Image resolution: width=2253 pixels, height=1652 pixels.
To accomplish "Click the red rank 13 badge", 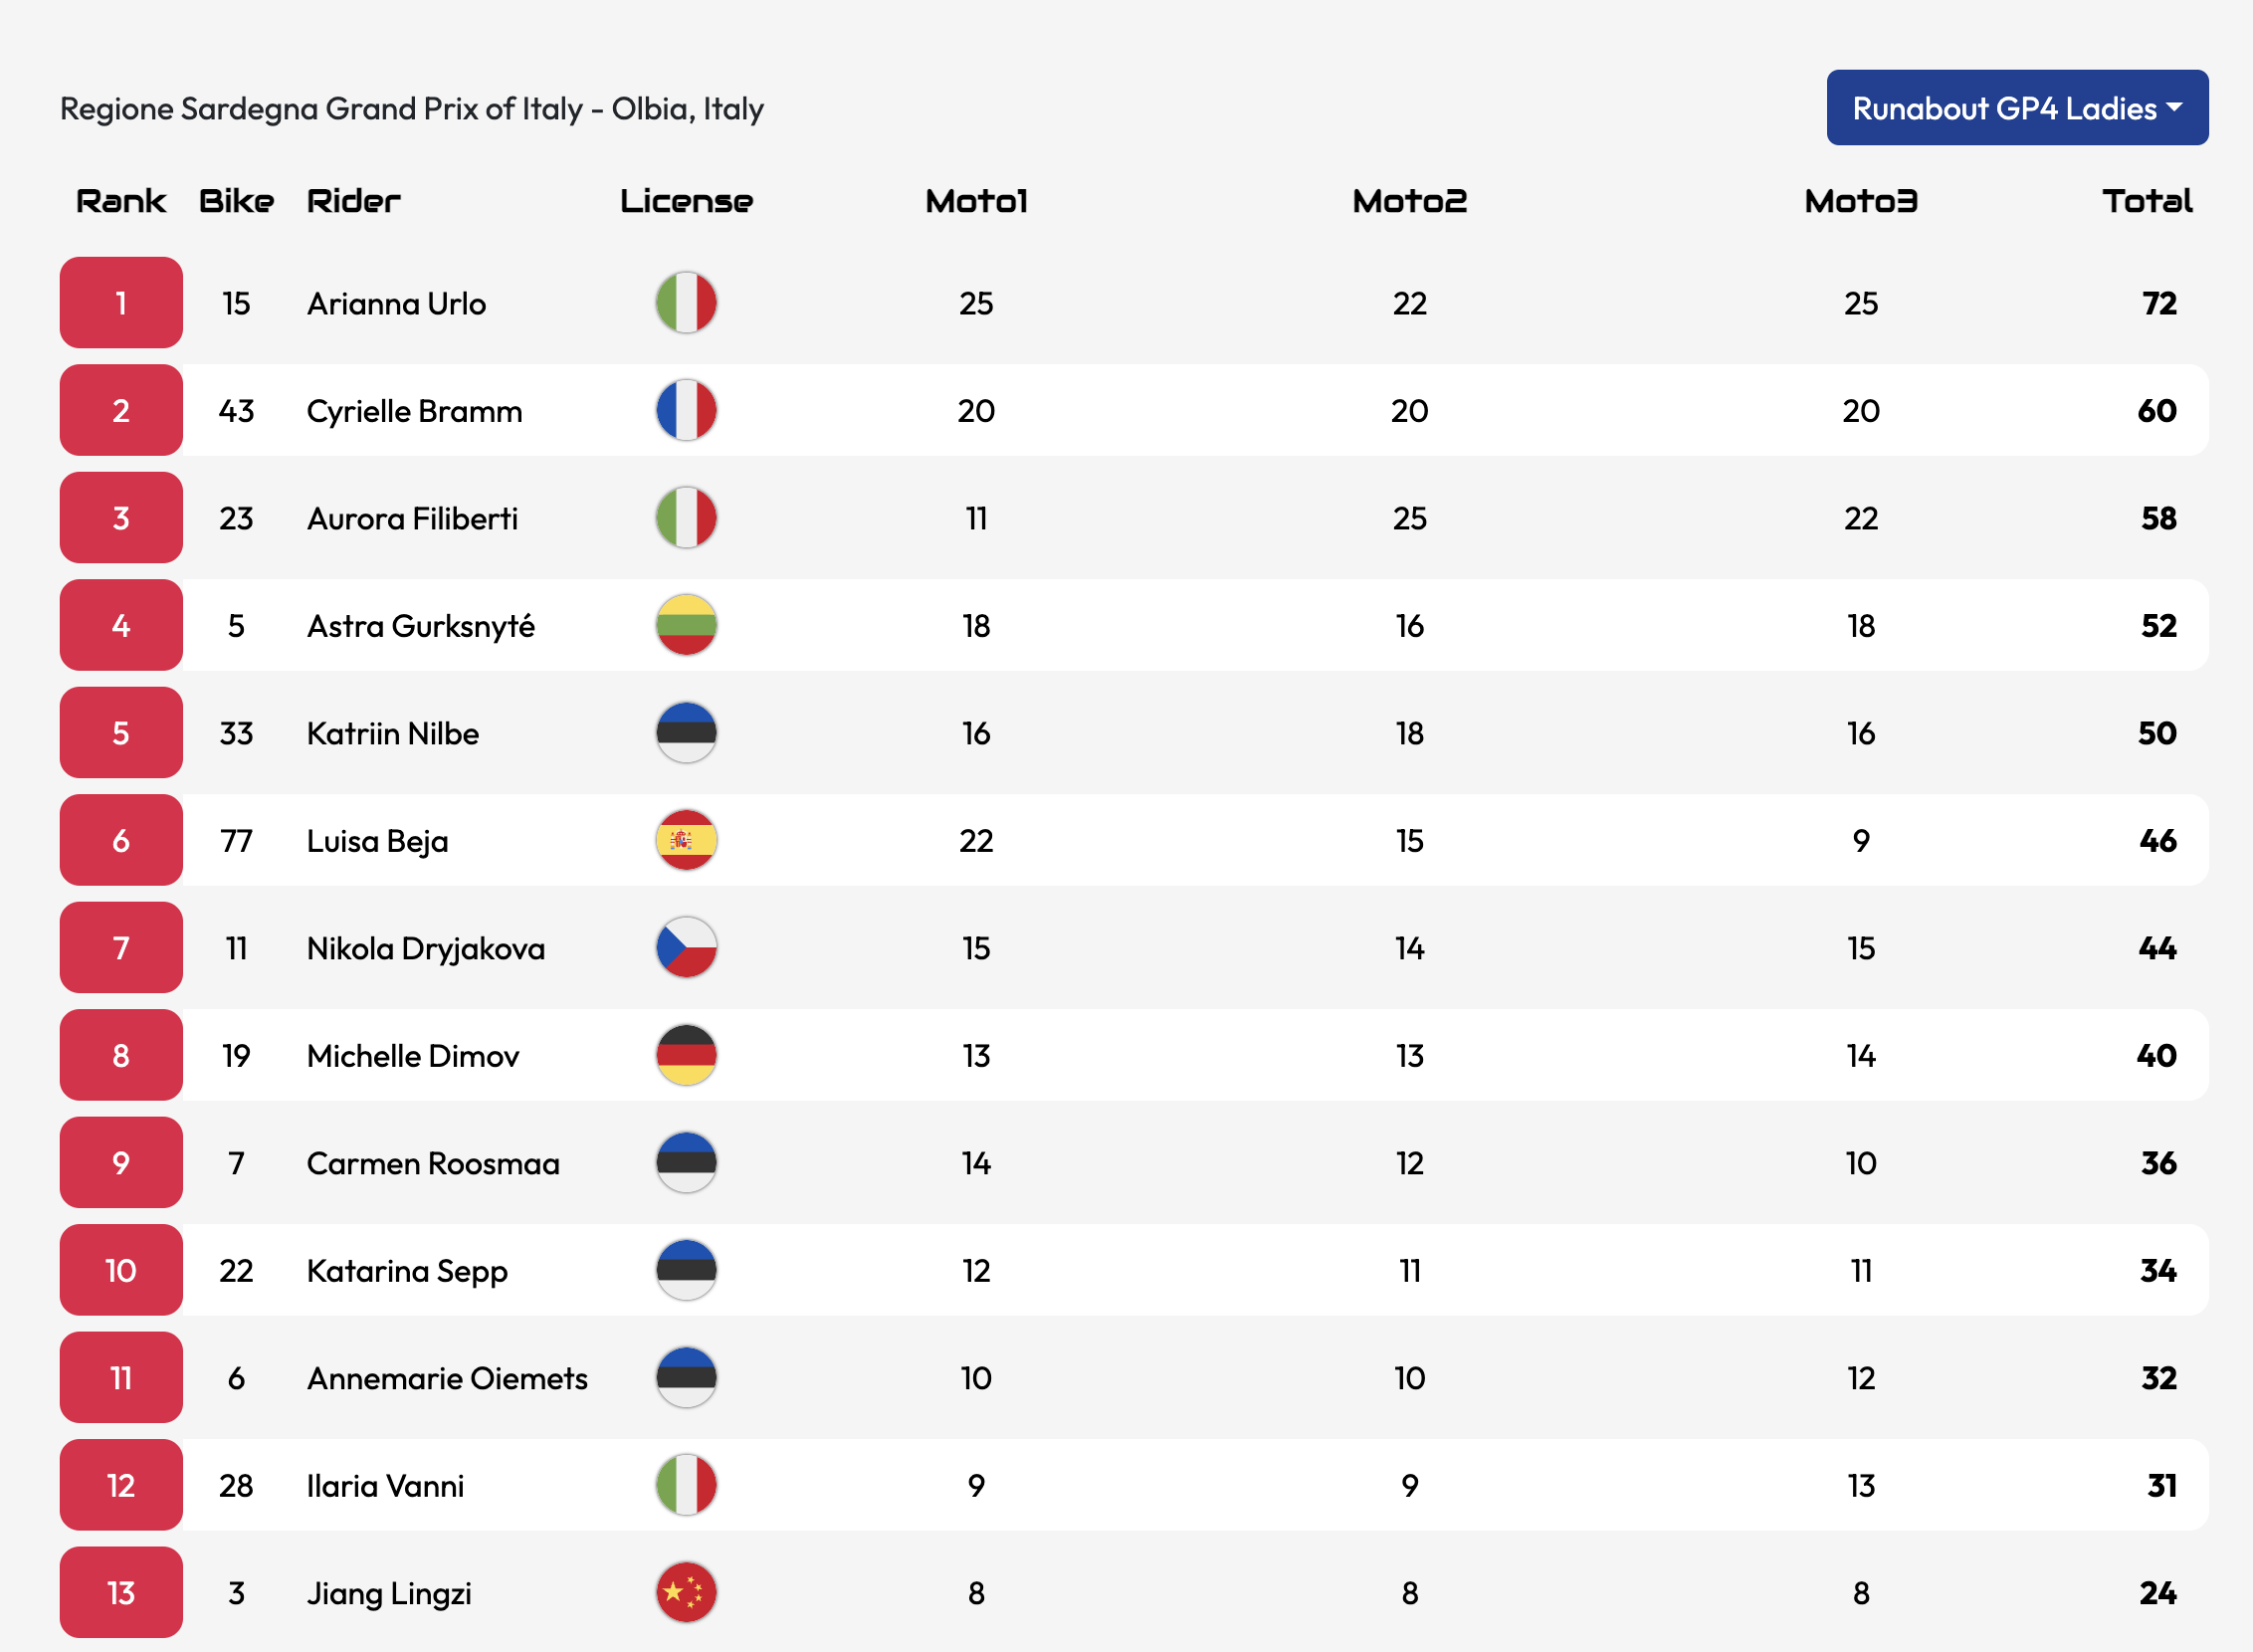I will pyautogui.click(x=121, y=1592).
